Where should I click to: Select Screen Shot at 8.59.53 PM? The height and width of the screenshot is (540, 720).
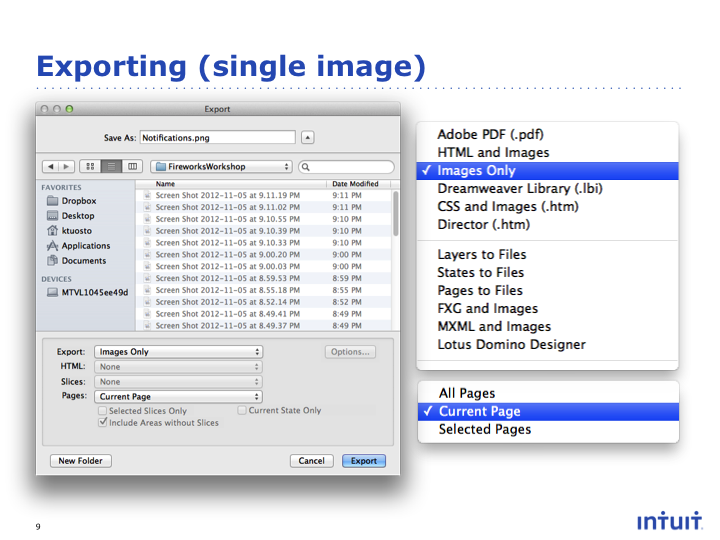264,278
